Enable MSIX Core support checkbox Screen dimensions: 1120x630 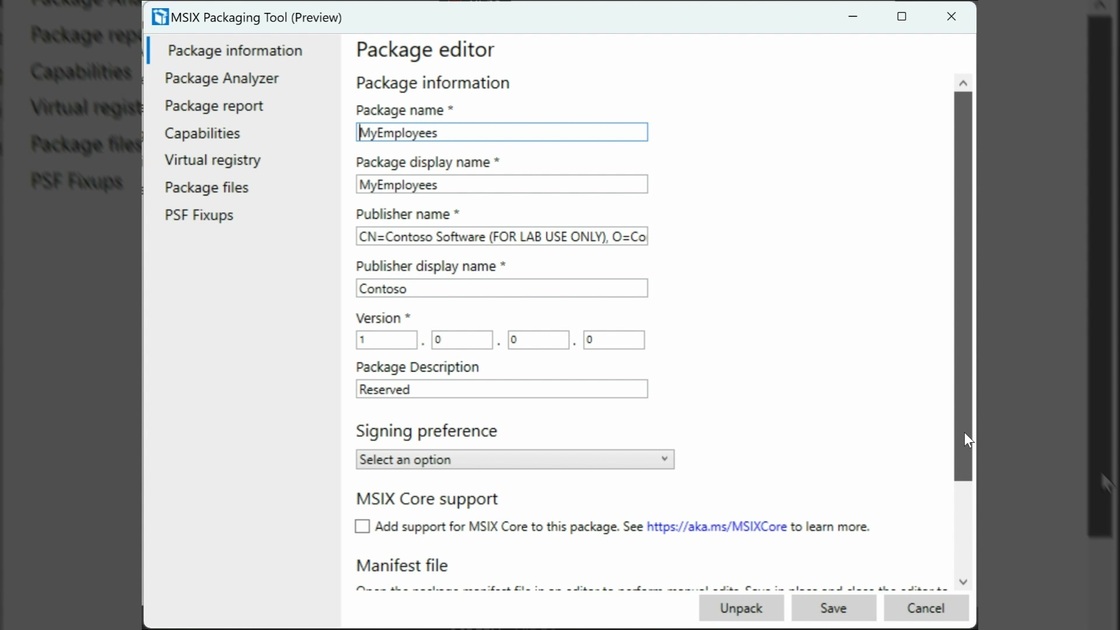click(x=363, y=526)
